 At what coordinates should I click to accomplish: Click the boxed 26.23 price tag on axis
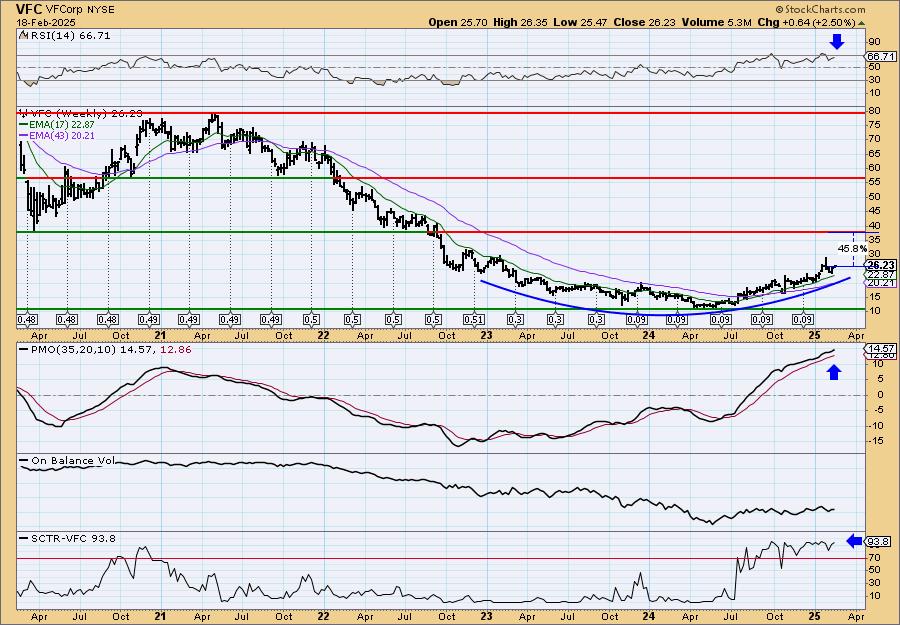coord(880,265)
